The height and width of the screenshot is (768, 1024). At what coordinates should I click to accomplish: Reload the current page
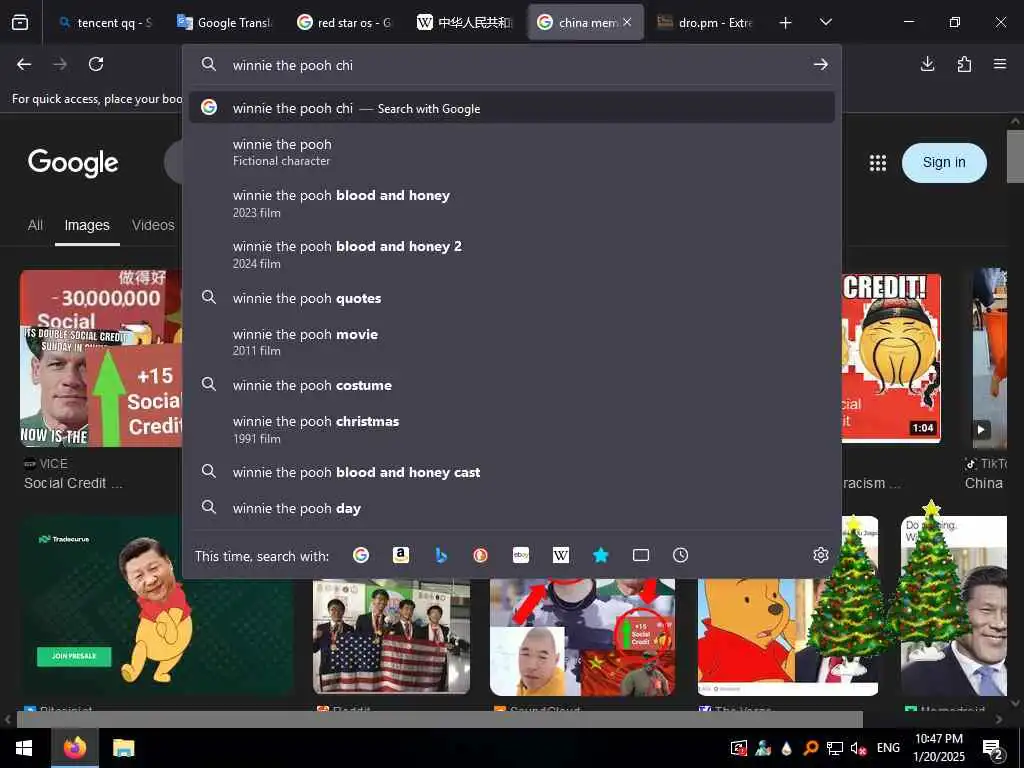click(x=96, y=64)
